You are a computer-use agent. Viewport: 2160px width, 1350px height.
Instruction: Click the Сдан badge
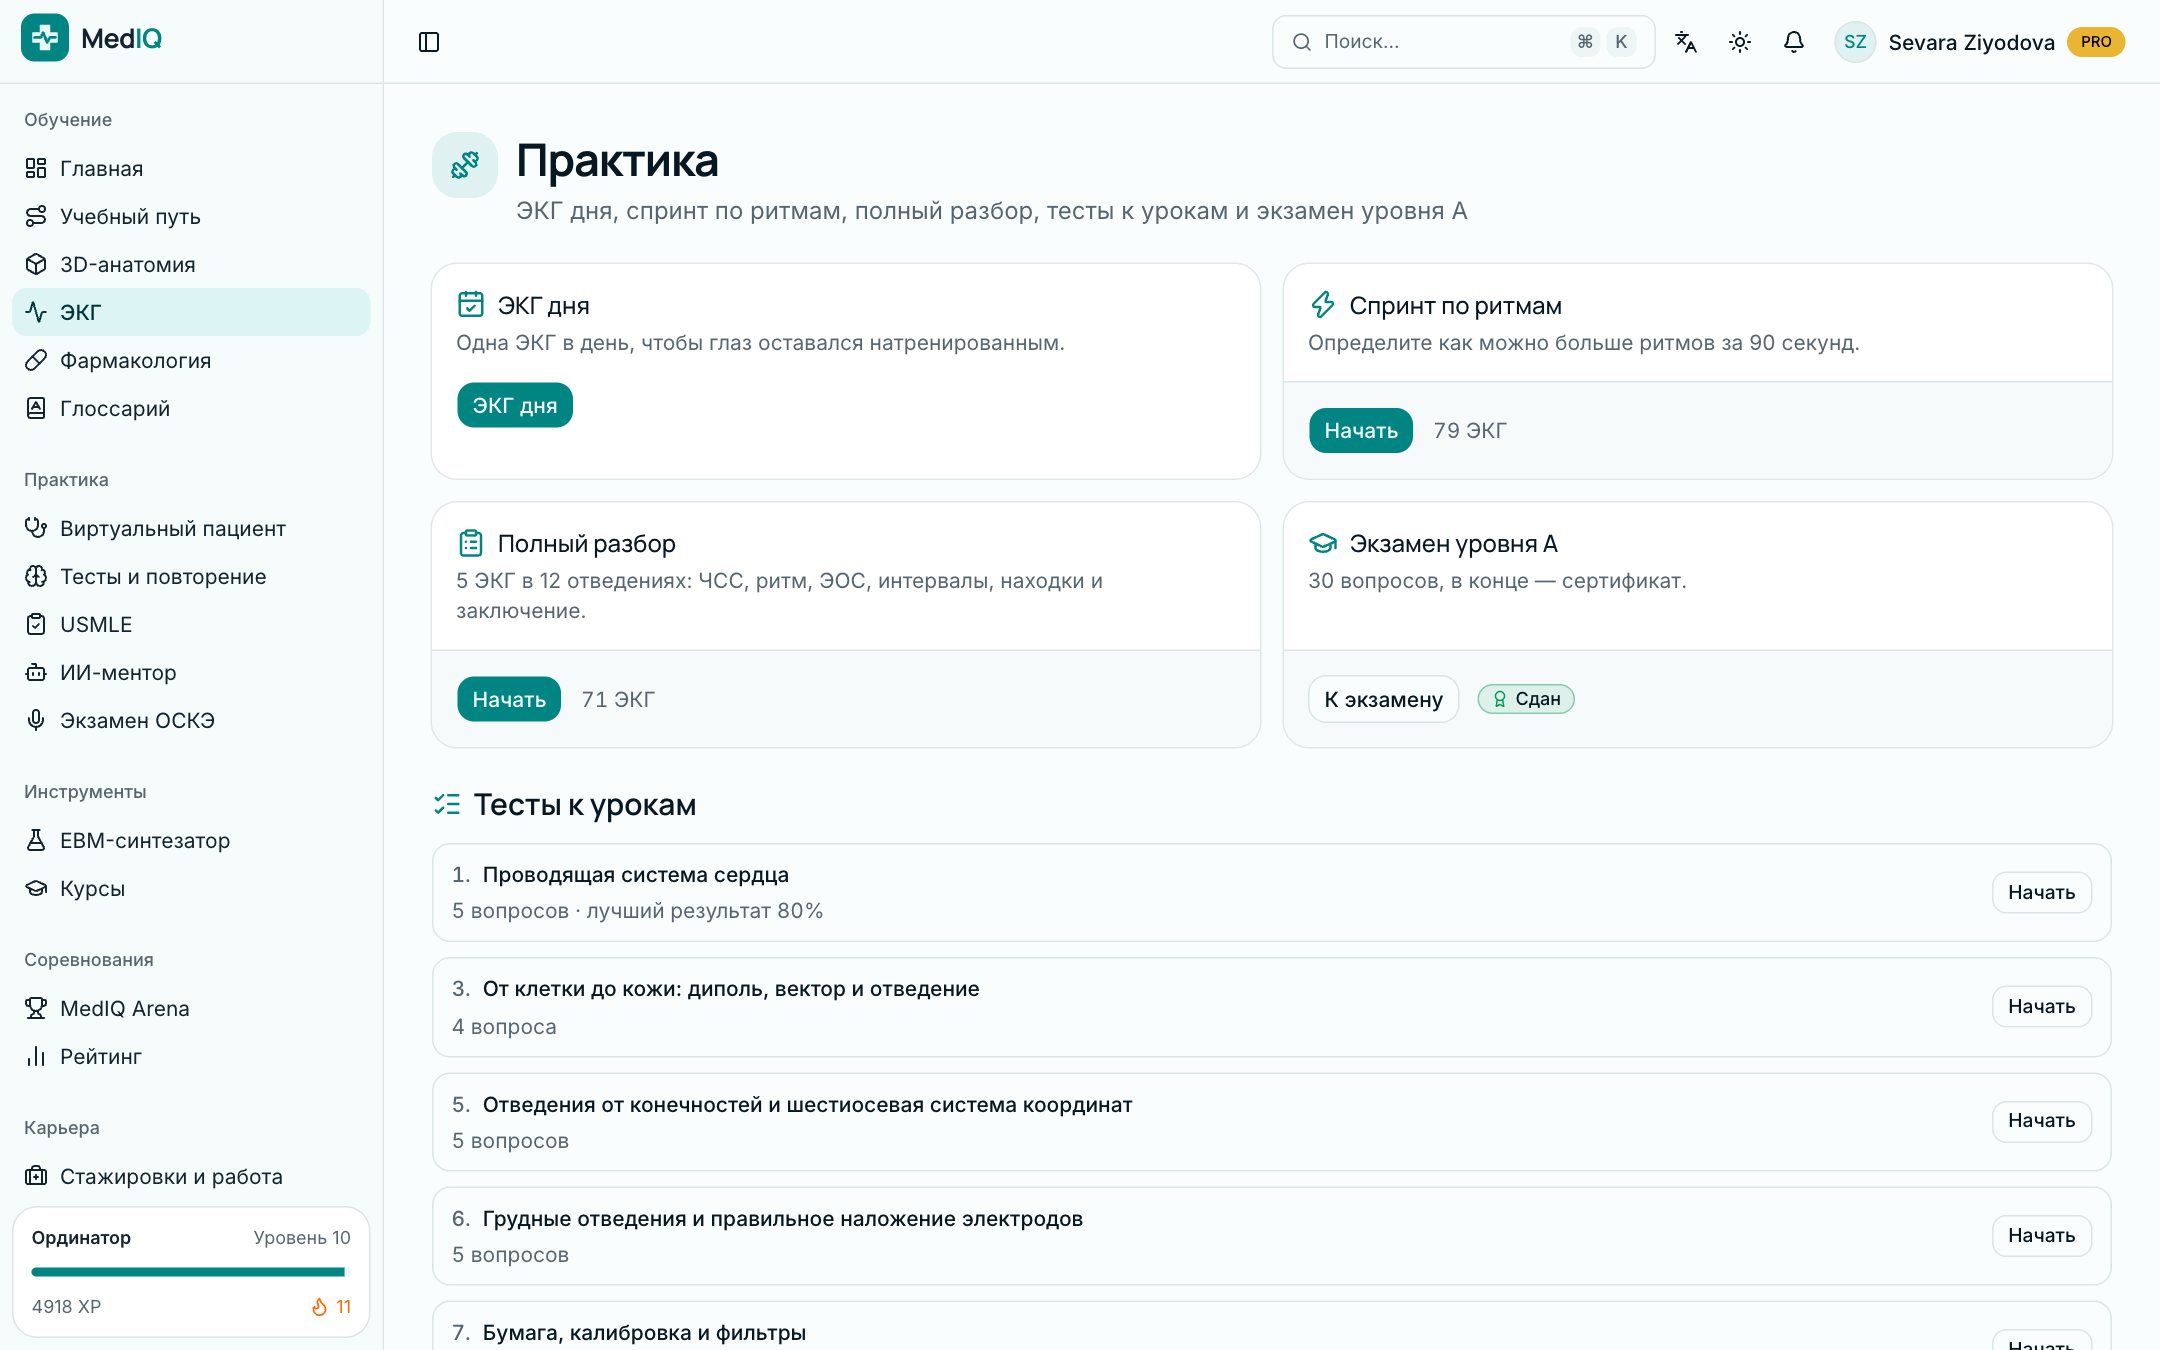click(x=1526, y=699)
